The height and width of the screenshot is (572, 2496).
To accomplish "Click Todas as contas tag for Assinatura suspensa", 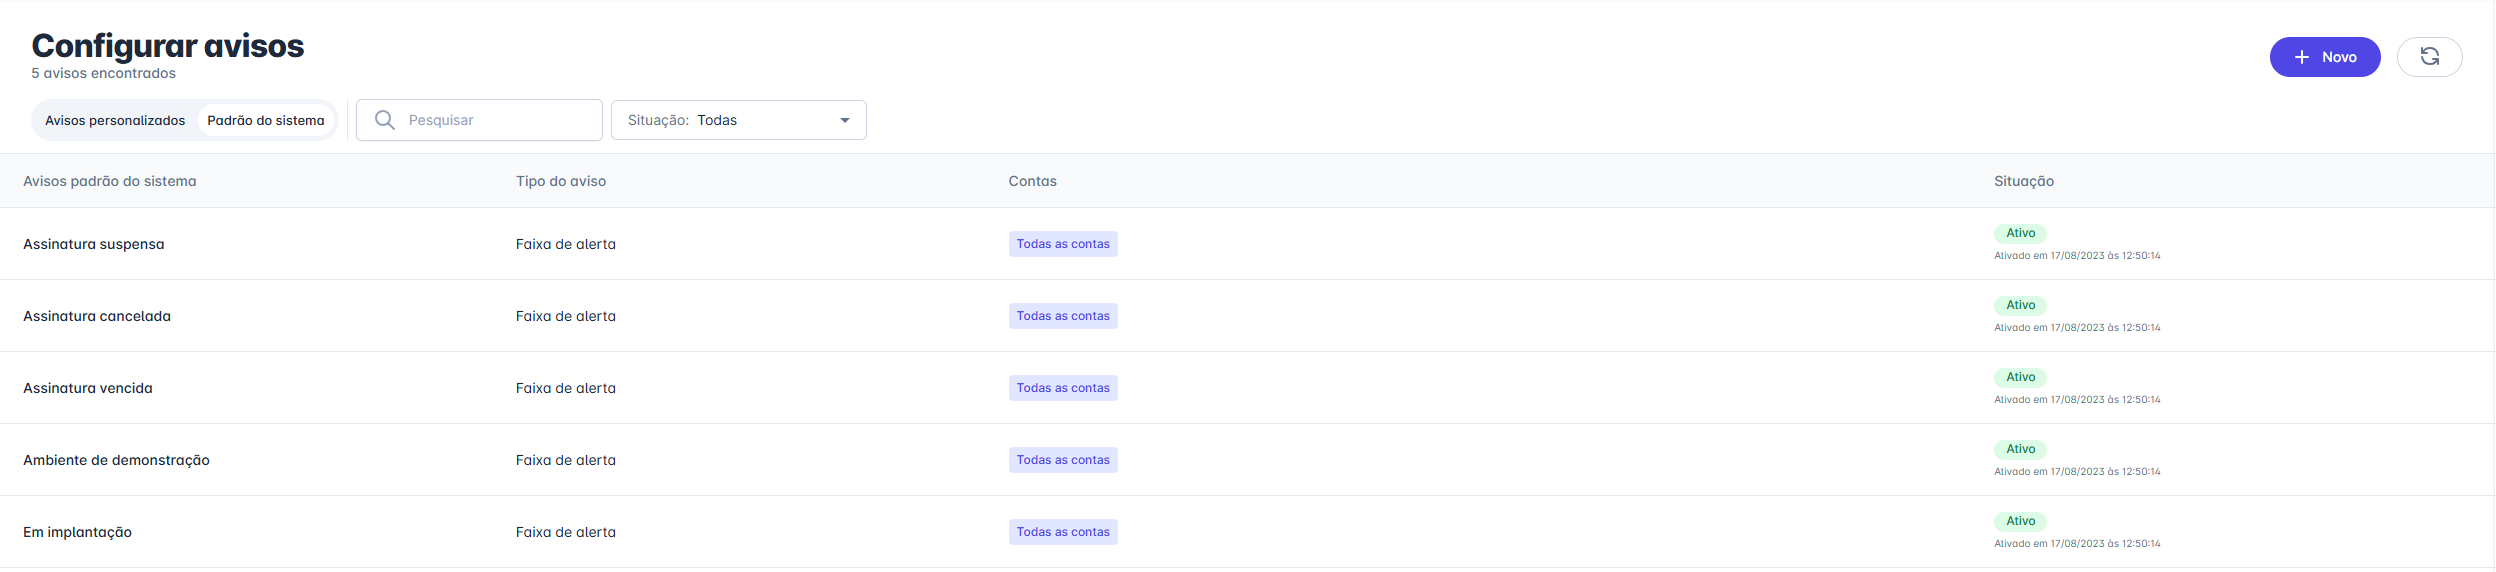I will [1062, 244].
